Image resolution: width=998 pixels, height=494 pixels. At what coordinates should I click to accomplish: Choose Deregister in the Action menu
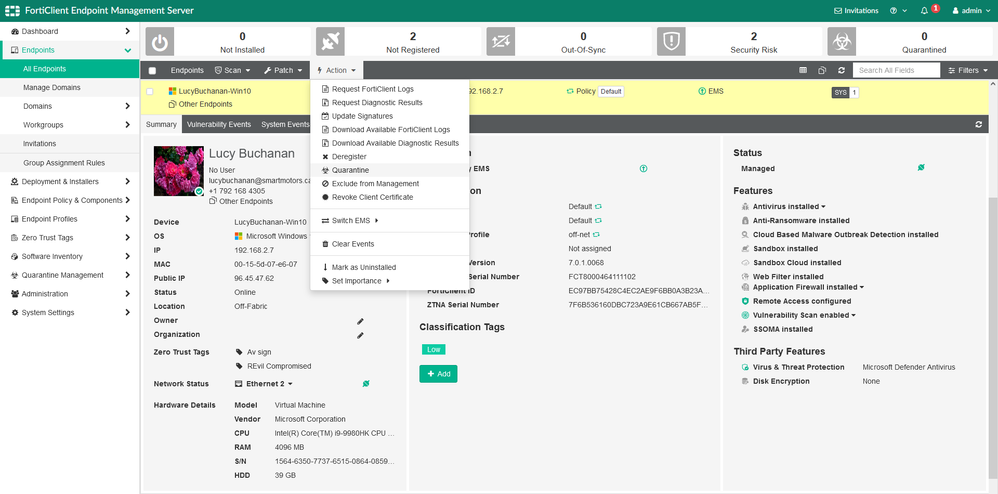[x=390, y=157]
